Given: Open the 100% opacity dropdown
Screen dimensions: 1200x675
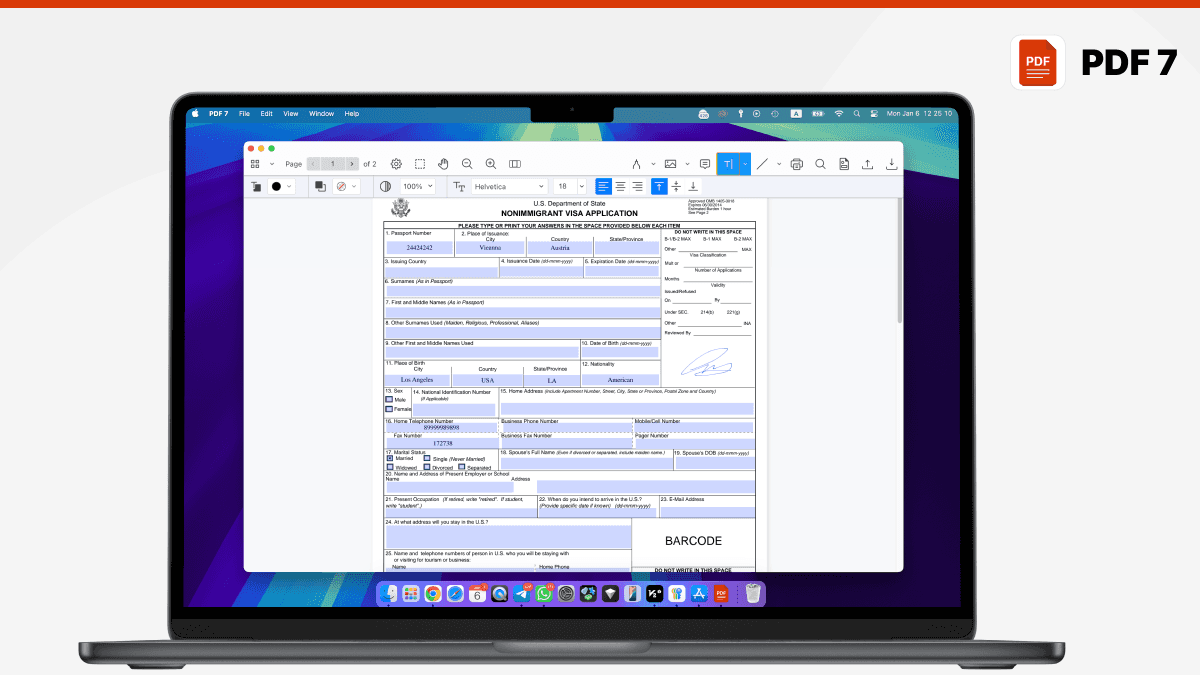Looking at the screenshot, I should (x=417, y=186).
